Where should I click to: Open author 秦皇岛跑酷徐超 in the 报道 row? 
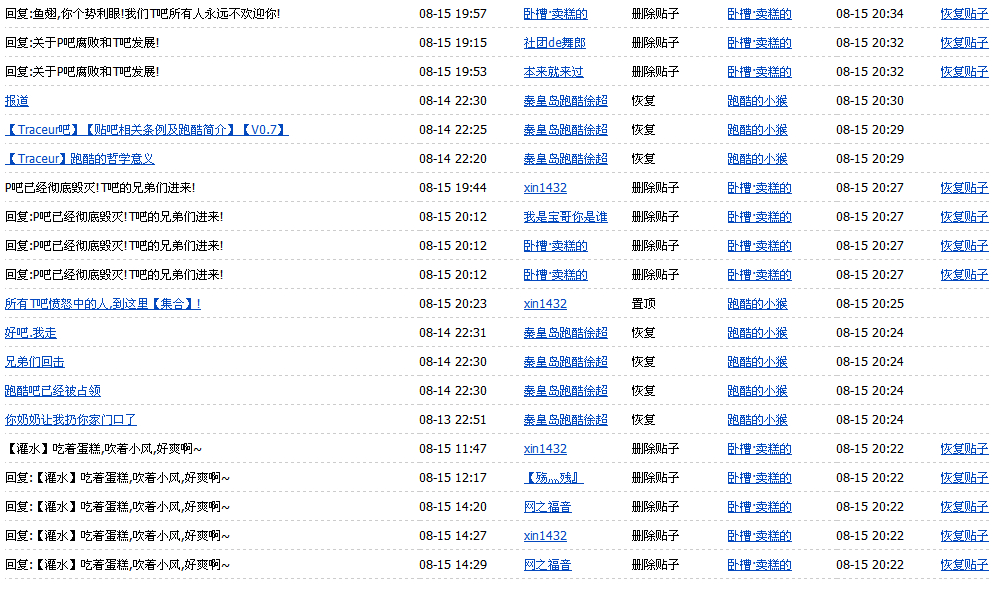coord(566,101)
